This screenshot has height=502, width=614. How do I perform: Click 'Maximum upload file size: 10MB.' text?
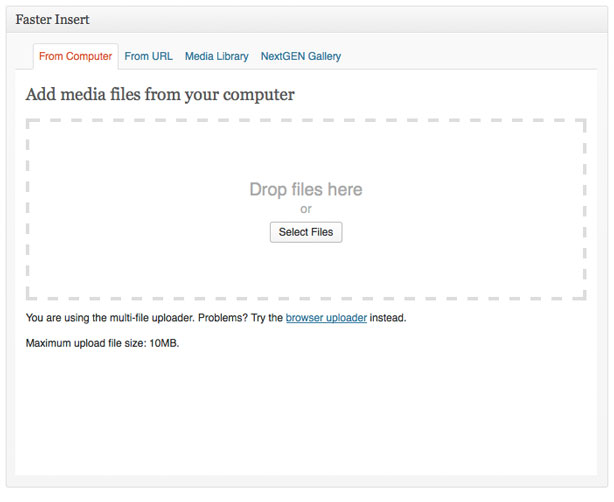tap(103, 343)
